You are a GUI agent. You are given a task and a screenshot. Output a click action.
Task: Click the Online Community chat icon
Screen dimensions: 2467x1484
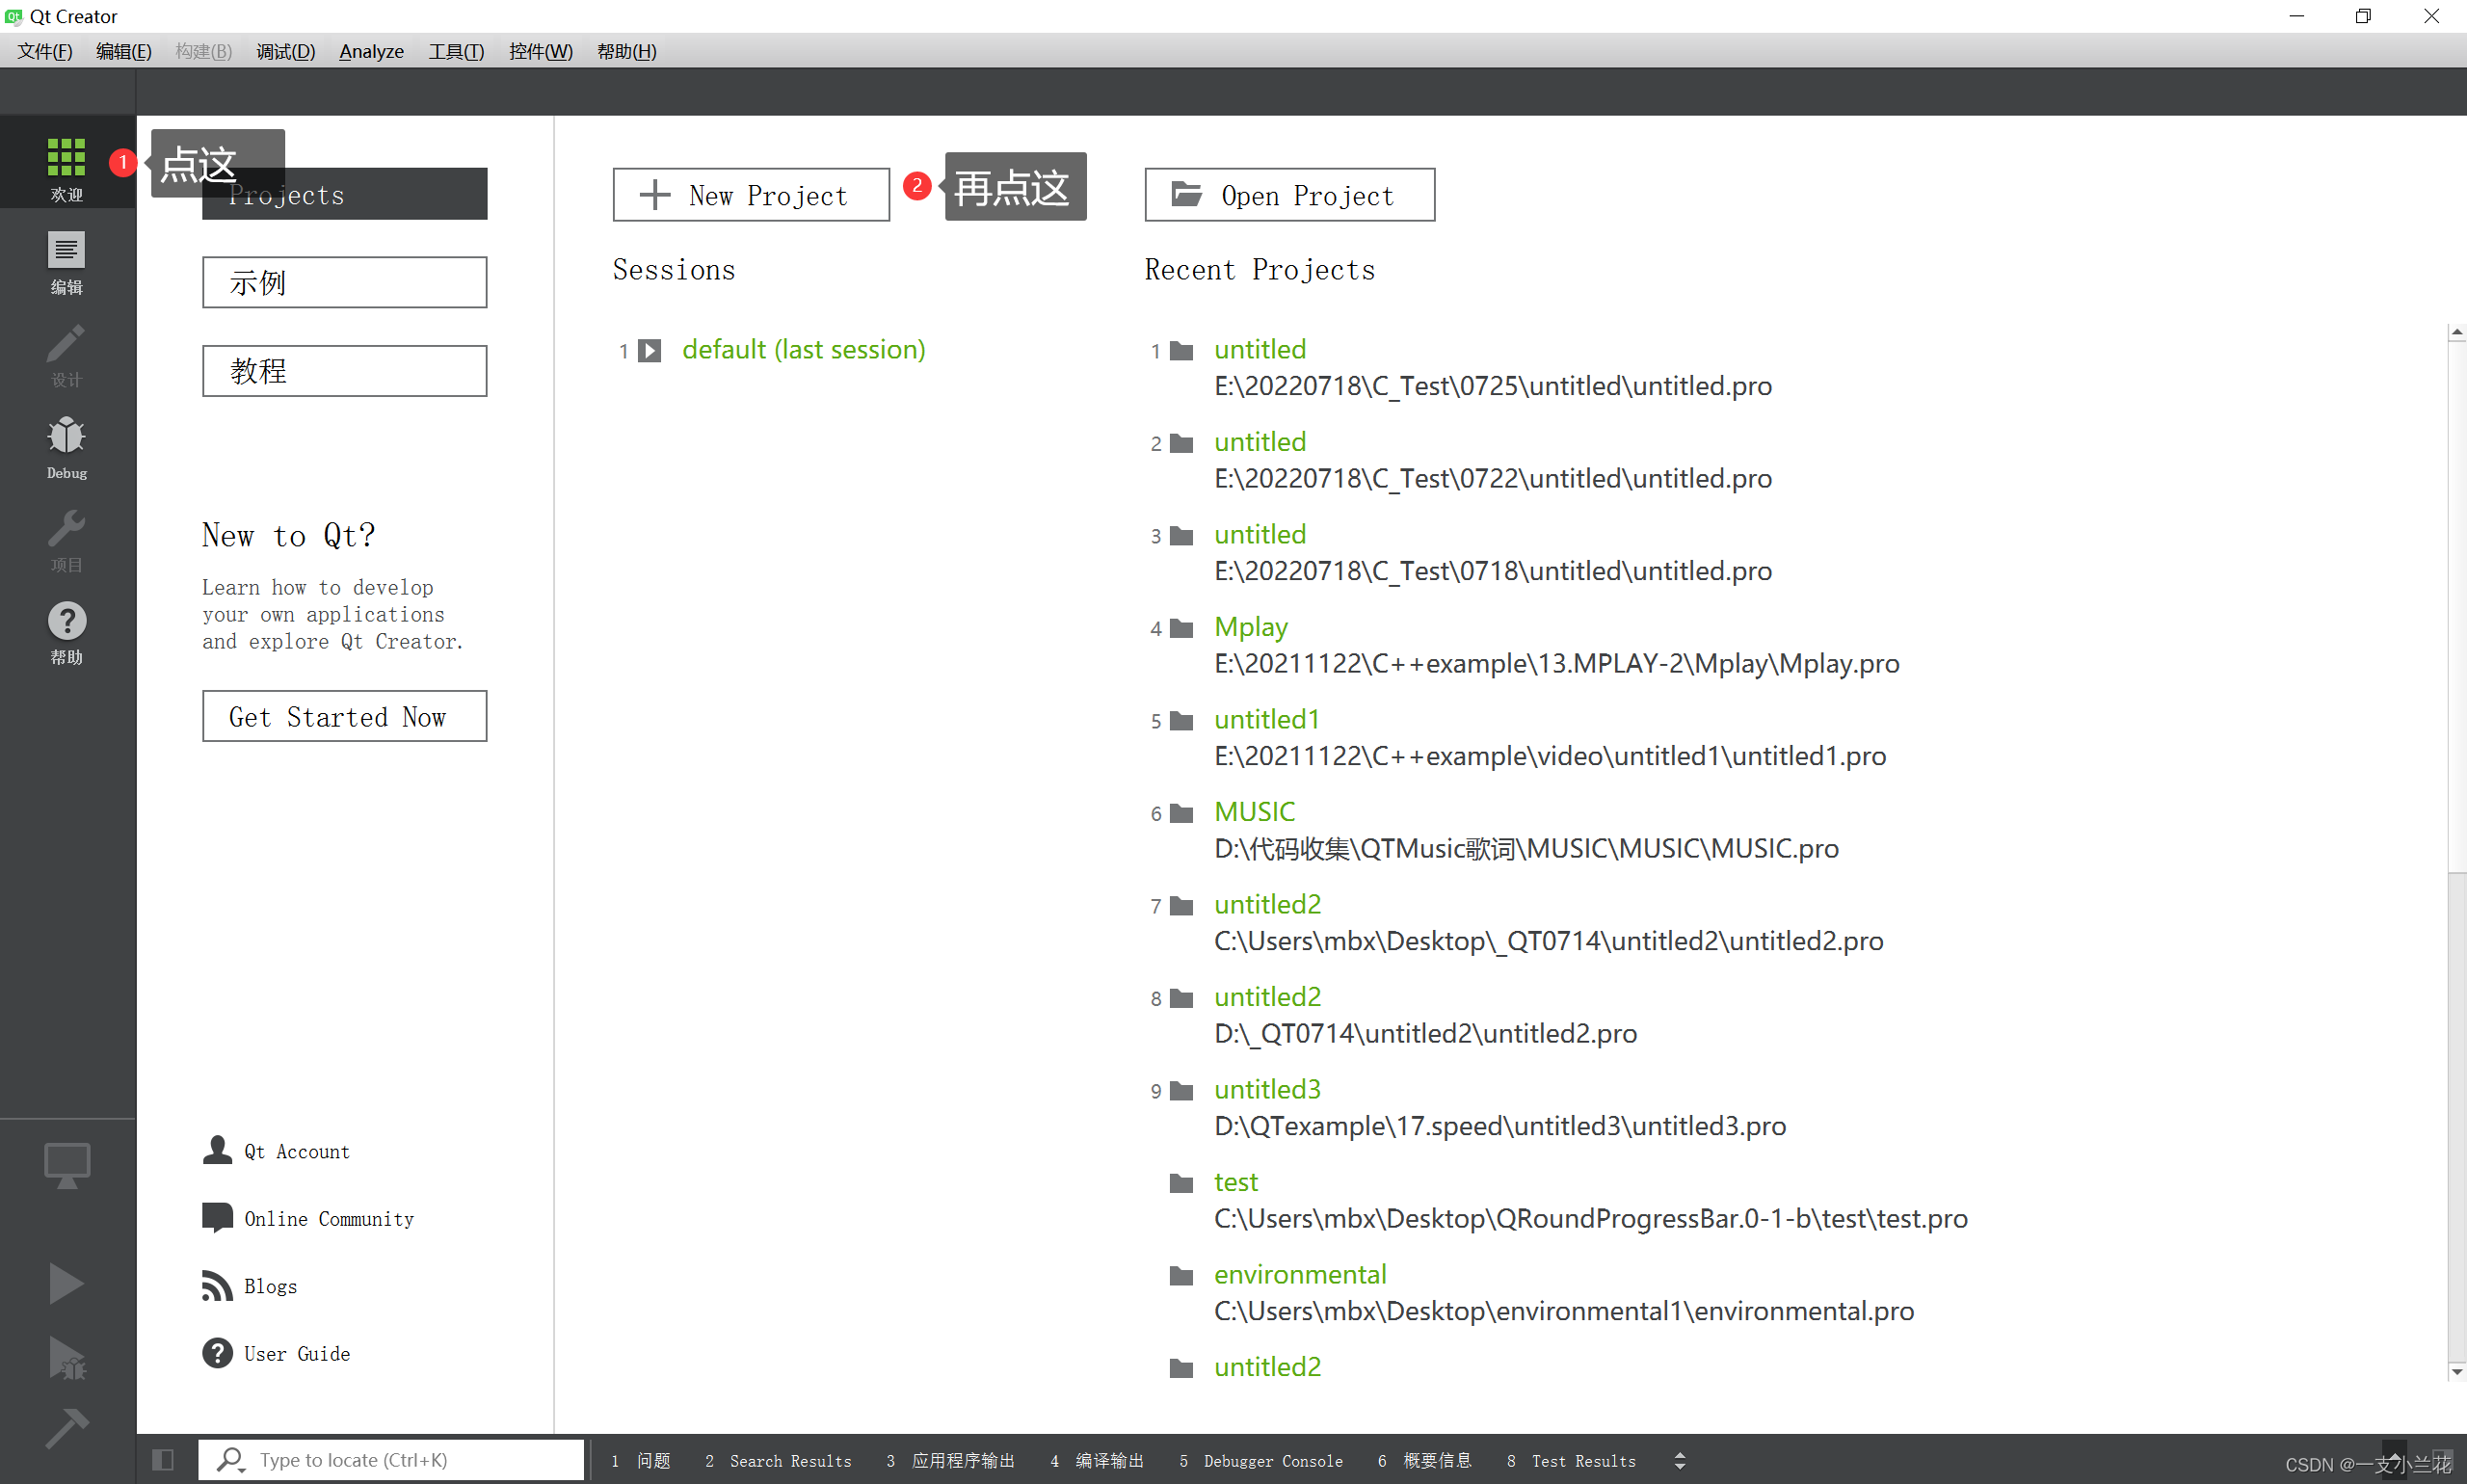[x=217, y=1217]
